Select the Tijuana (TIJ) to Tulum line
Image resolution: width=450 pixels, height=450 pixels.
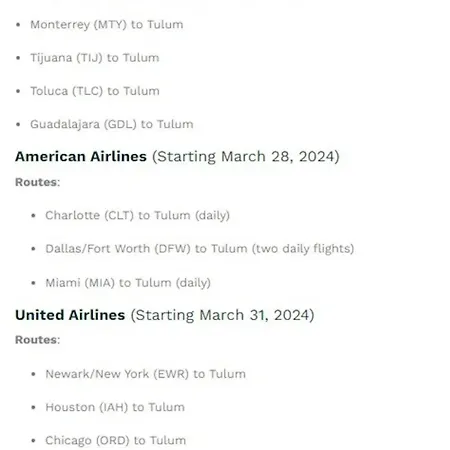[x=95, y=58]
